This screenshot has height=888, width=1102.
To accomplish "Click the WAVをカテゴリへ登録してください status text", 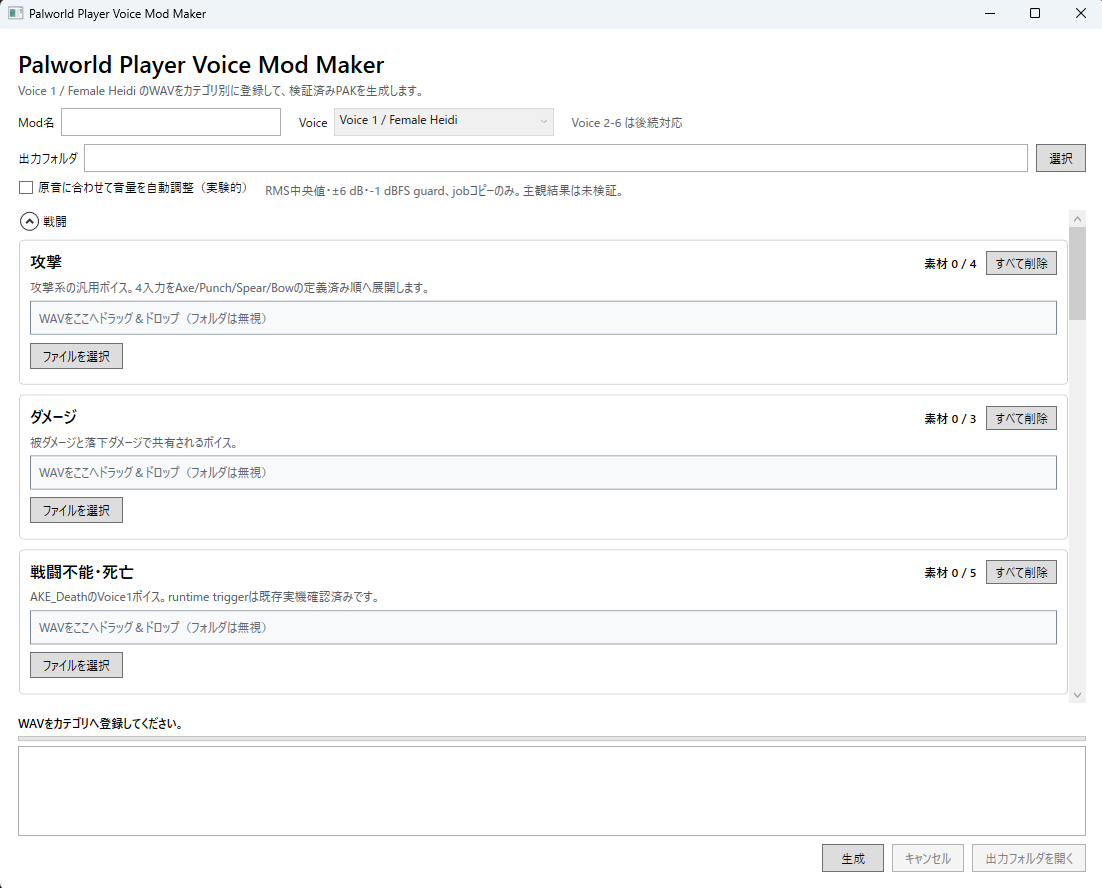I will coord(101,724).
